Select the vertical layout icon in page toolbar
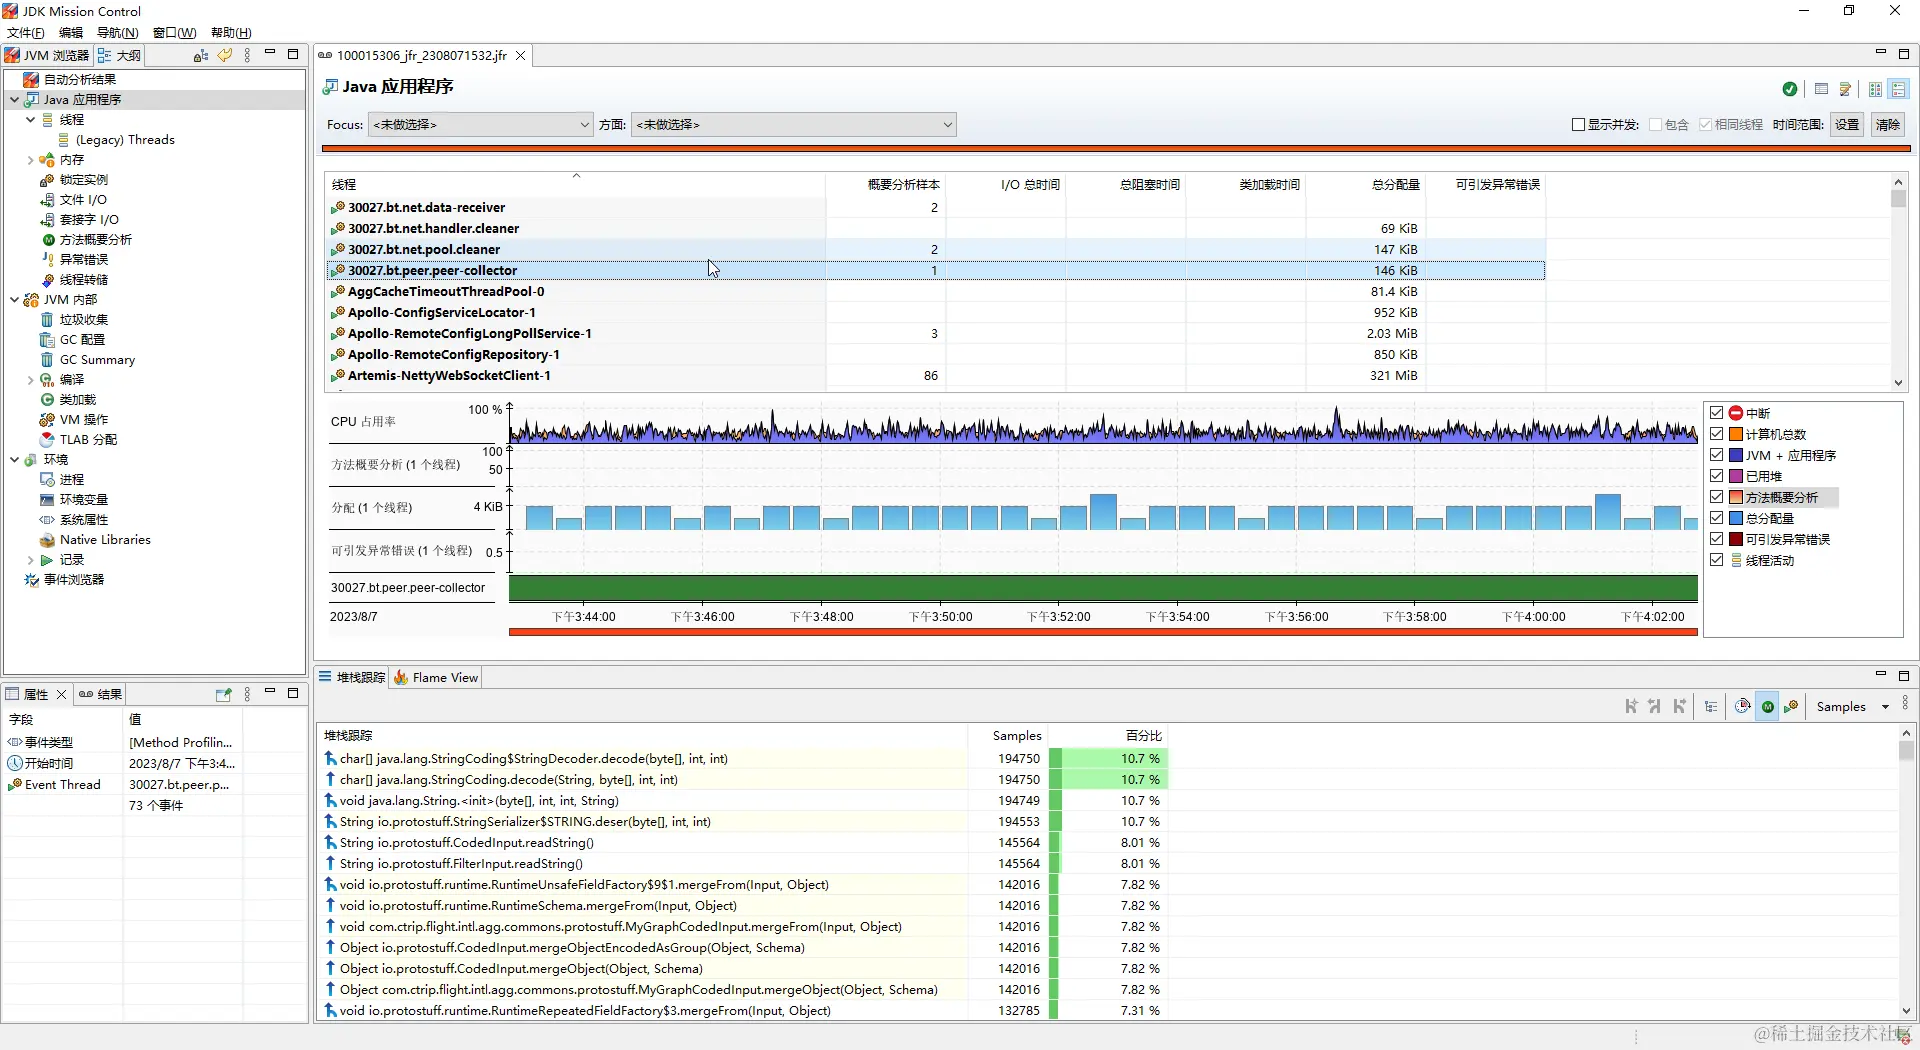This screenshot has height=1050, width=1920. (1899, 89)
